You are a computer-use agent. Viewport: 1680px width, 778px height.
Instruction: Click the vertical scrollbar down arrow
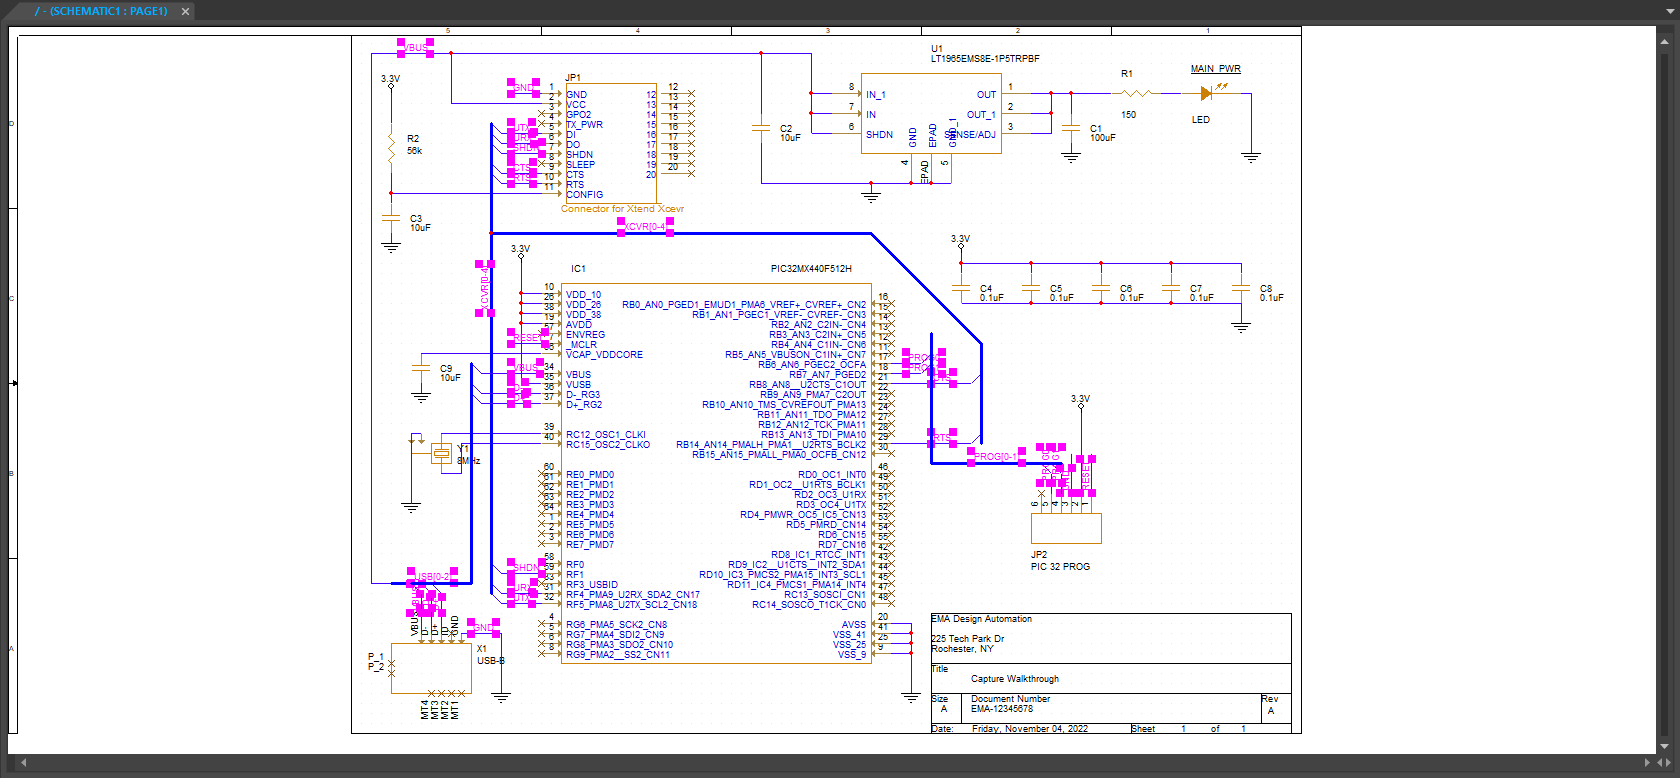point(1665,746)
